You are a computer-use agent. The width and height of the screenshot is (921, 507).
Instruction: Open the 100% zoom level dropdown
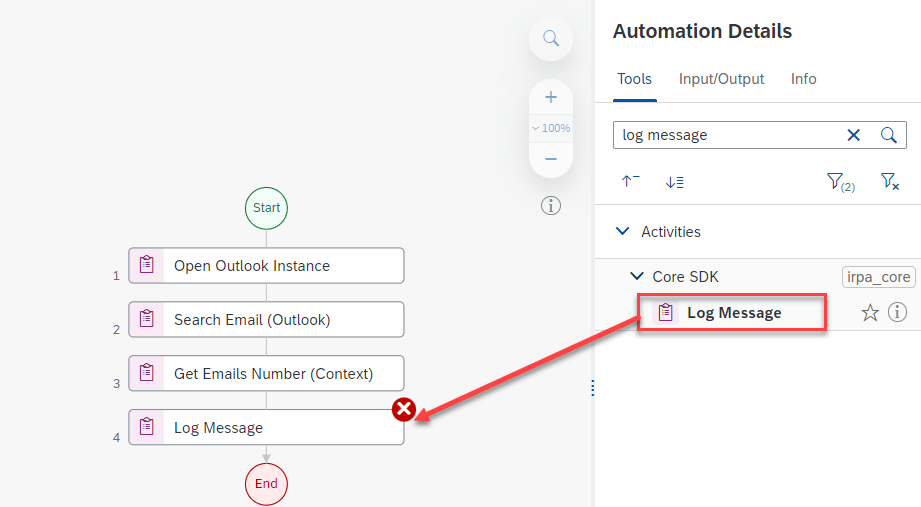point(550,128)
